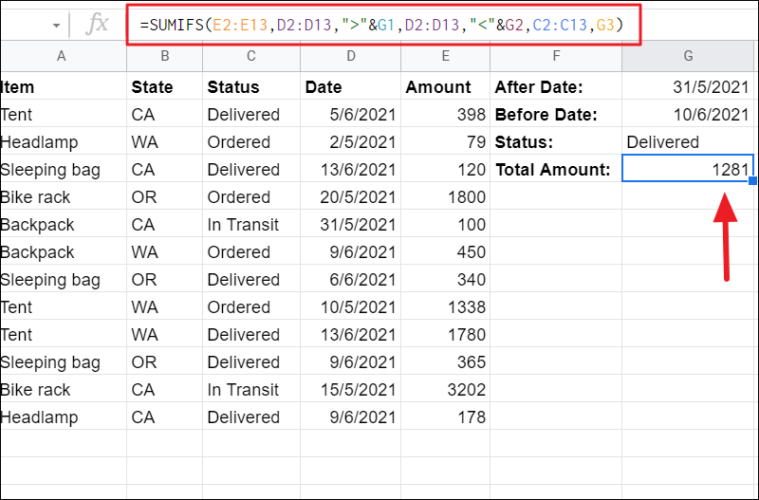The height and width of the screenshot is (500, 759).
Task: Click the fx function icon
Action: point(97,24)
